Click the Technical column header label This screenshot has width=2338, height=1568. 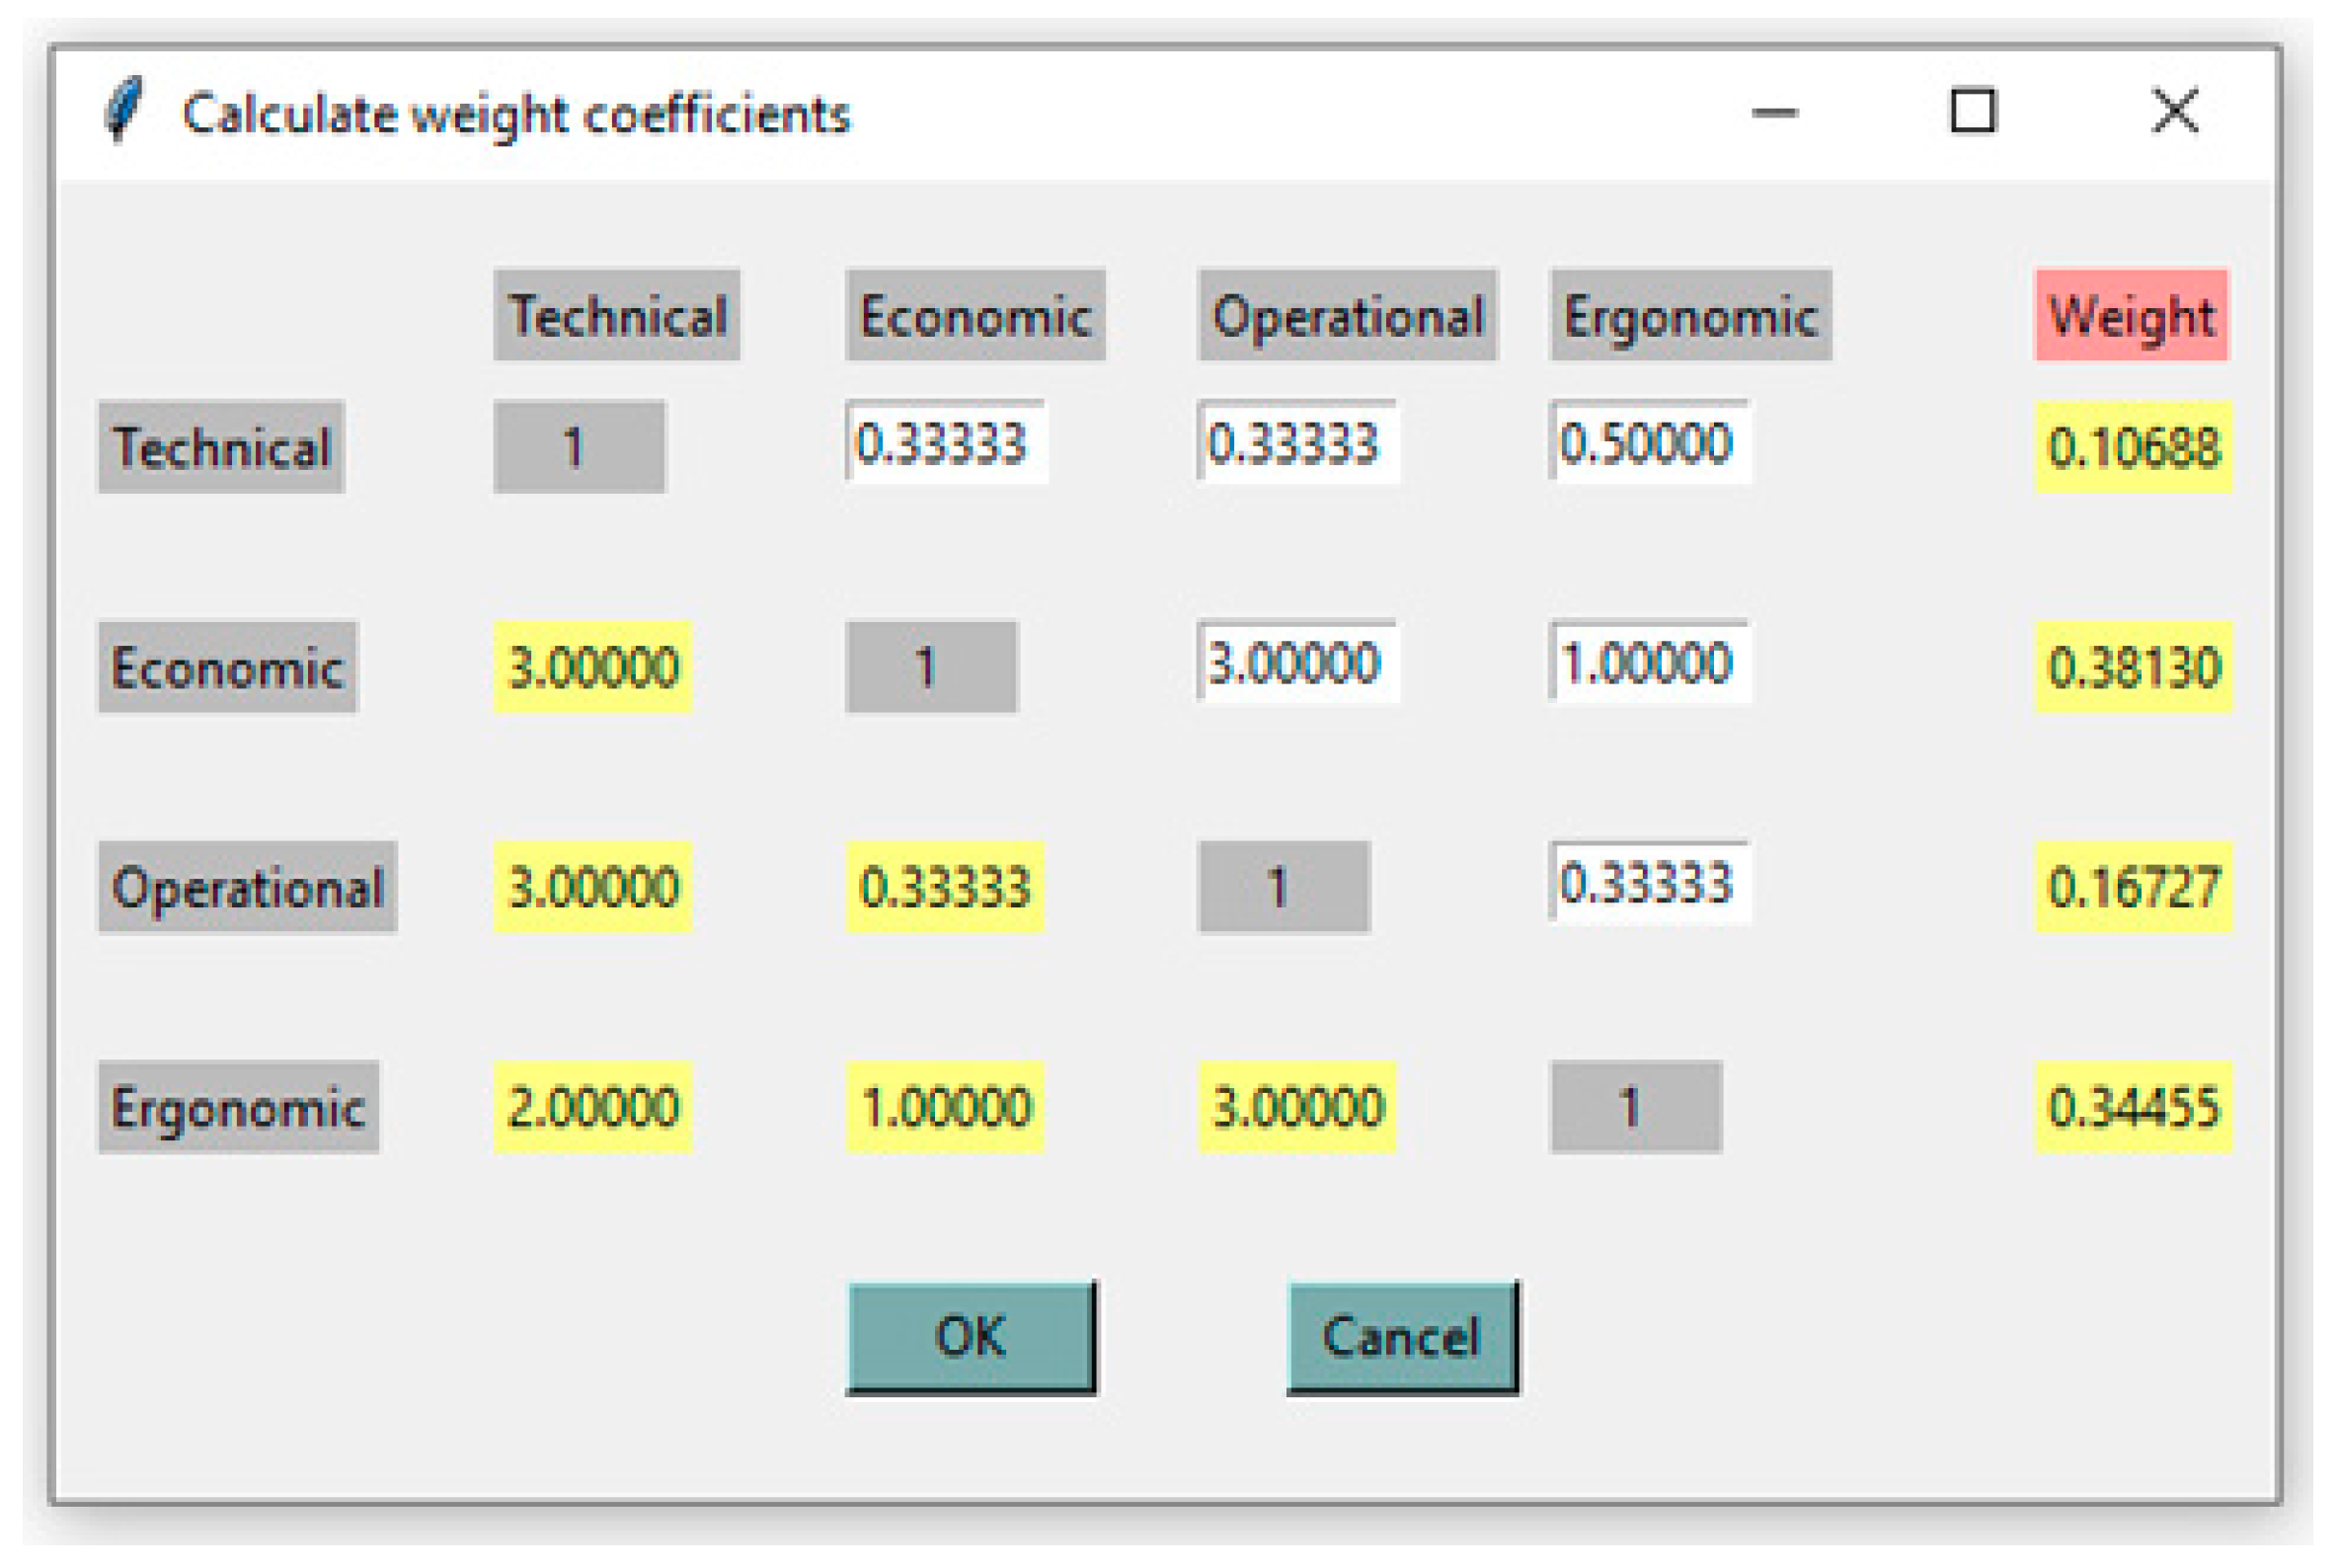[617, 316]
